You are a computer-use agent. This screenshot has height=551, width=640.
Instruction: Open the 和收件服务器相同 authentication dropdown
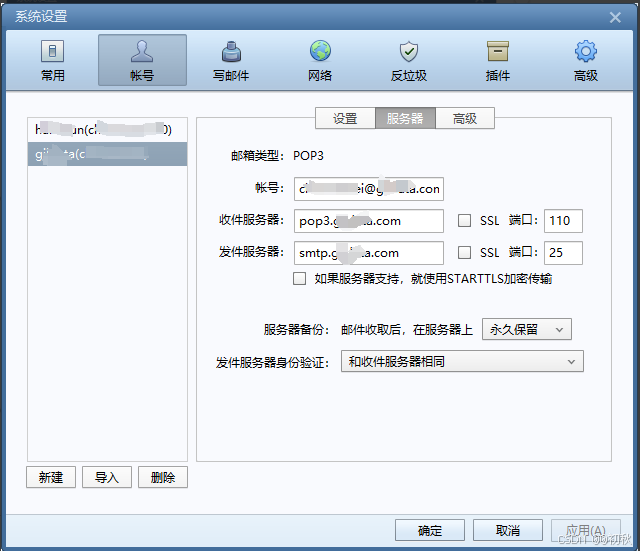pyautogui.click(x=462, y=362)
